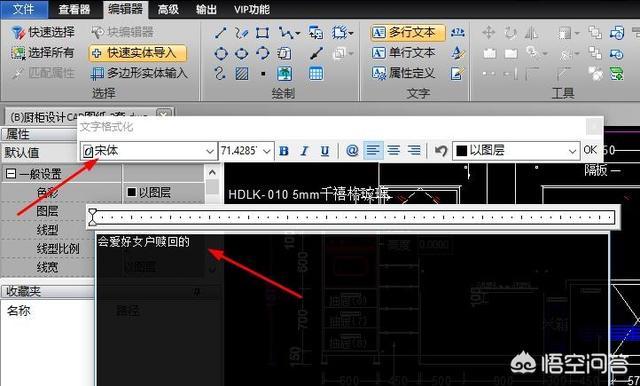The width and height of the screenshot is (640, 386).
Task: Toggle bold text formatting
Action: [x=284, y=151]
